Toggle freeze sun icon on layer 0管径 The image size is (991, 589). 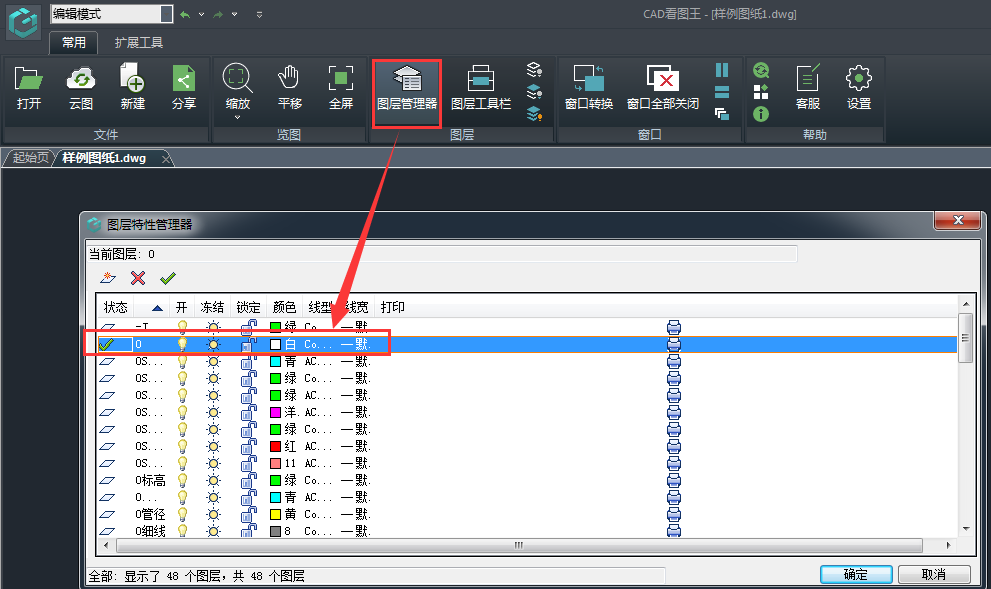coord(213,514)
